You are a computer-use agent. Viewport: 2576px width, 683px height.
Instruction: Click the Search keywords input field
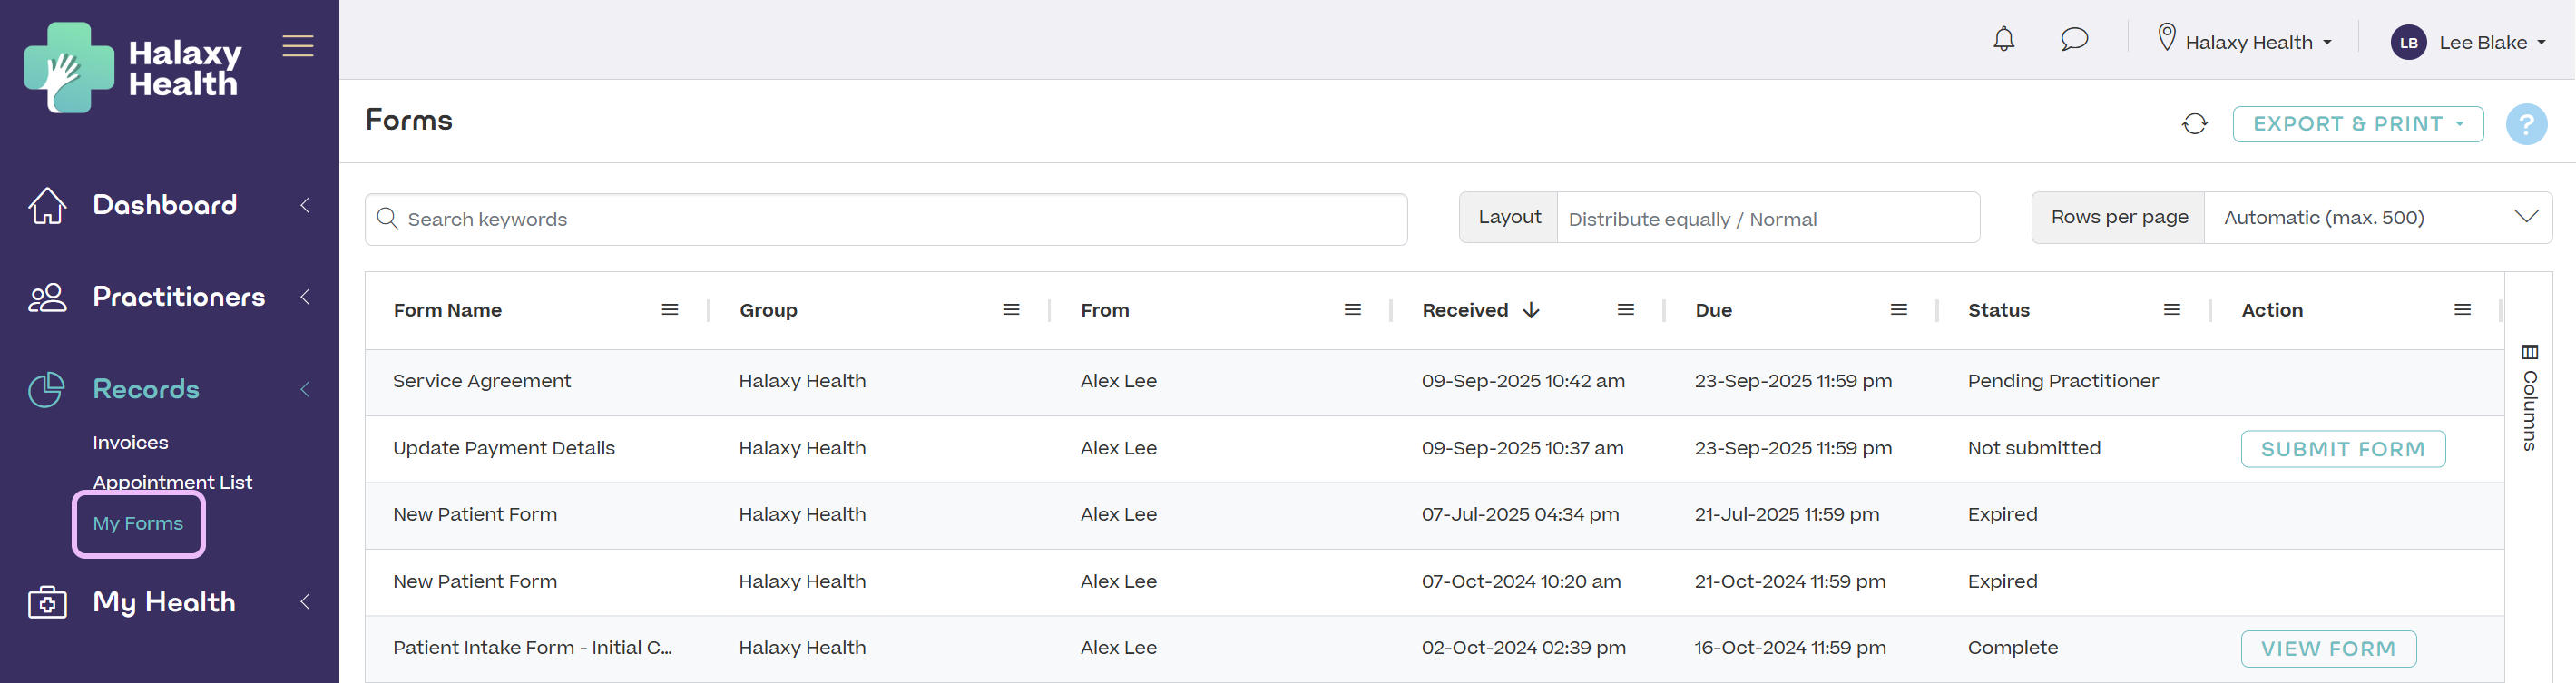(885, 219)
